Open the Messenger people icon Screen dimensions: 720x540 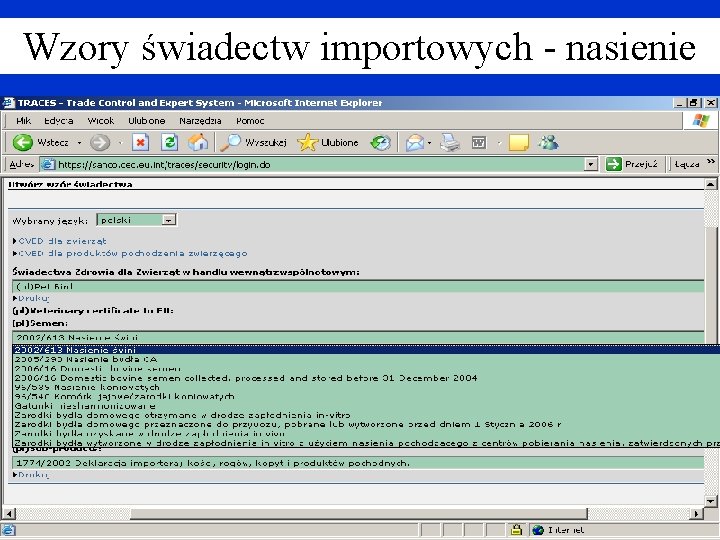coord(548,143)
